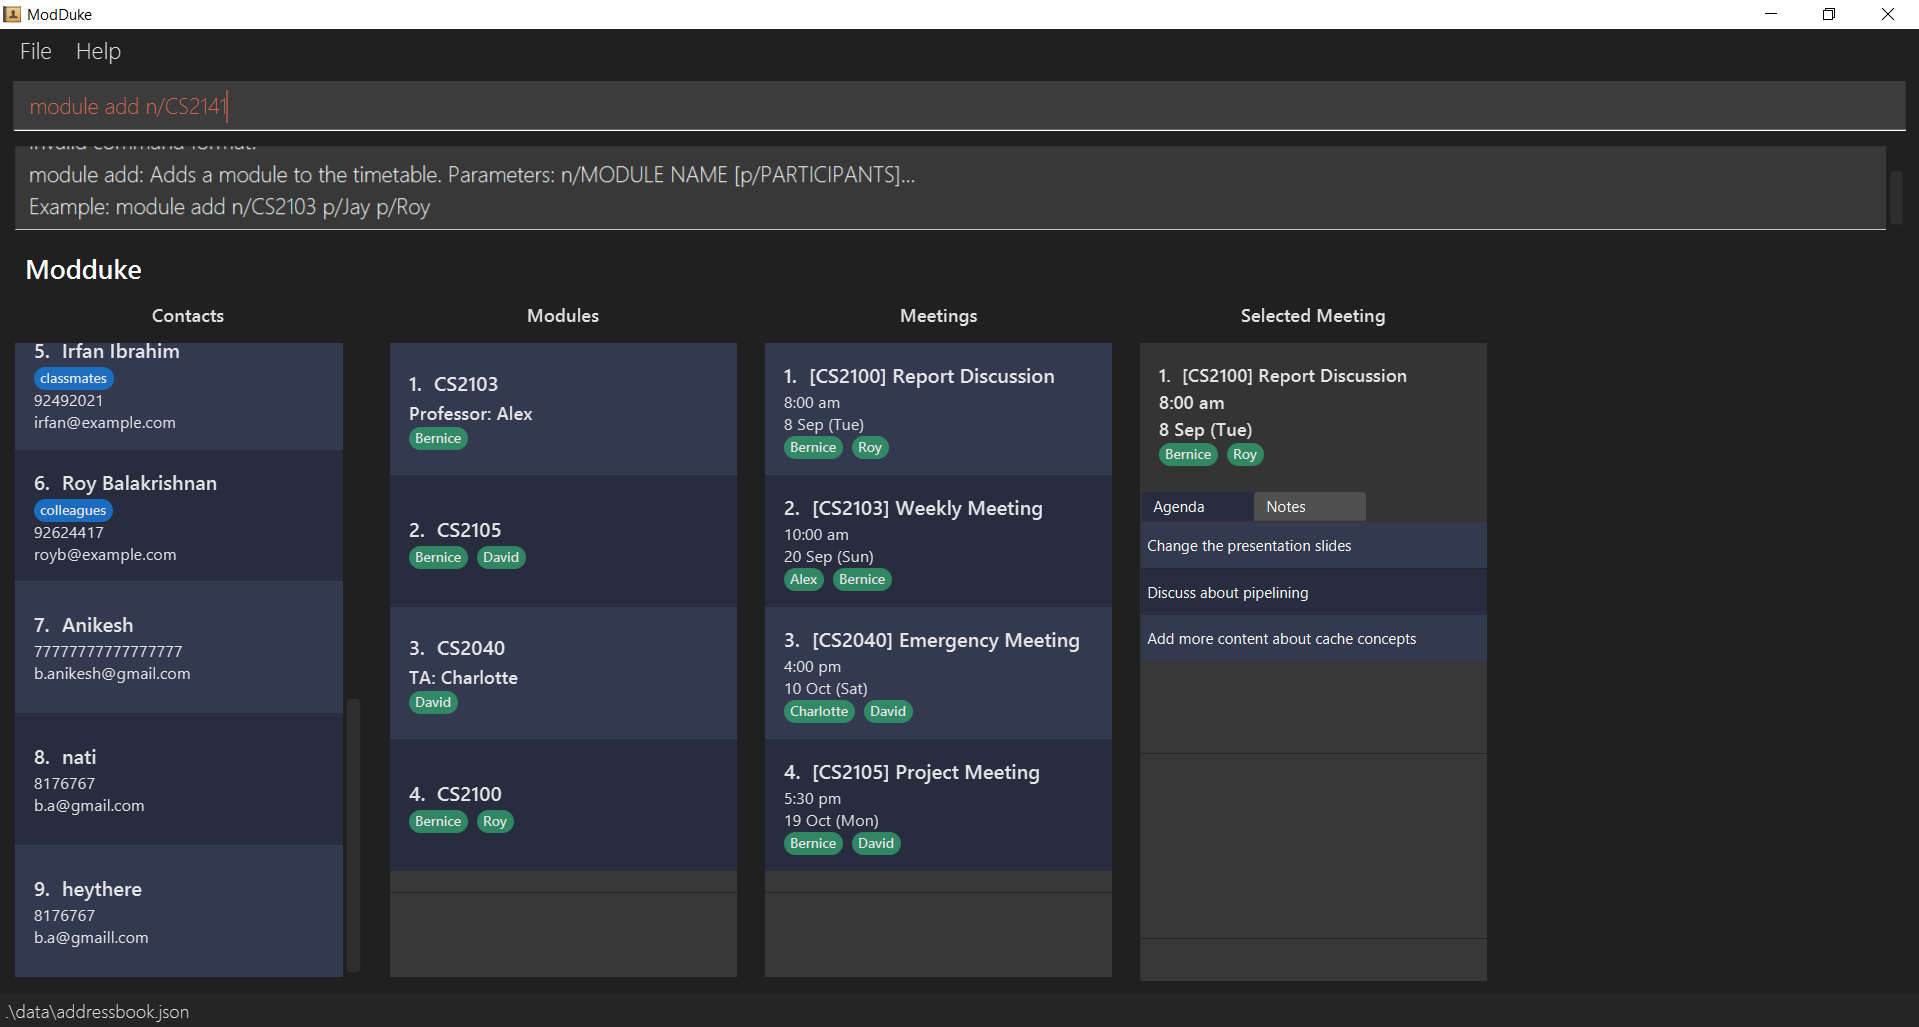
Task: Click Bernice tag in Weekly Meeting
Action: coord(862,580)
